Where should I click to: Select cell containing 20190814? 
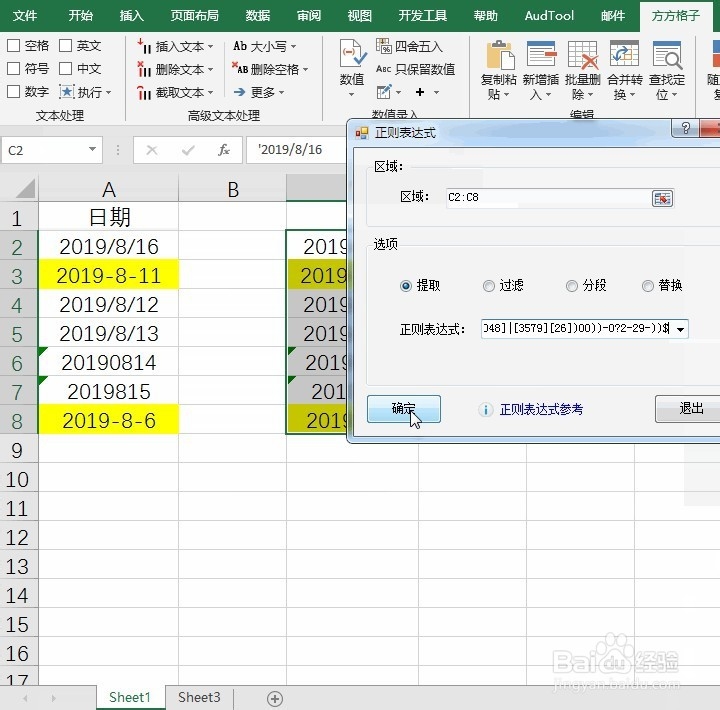[109, 362]
